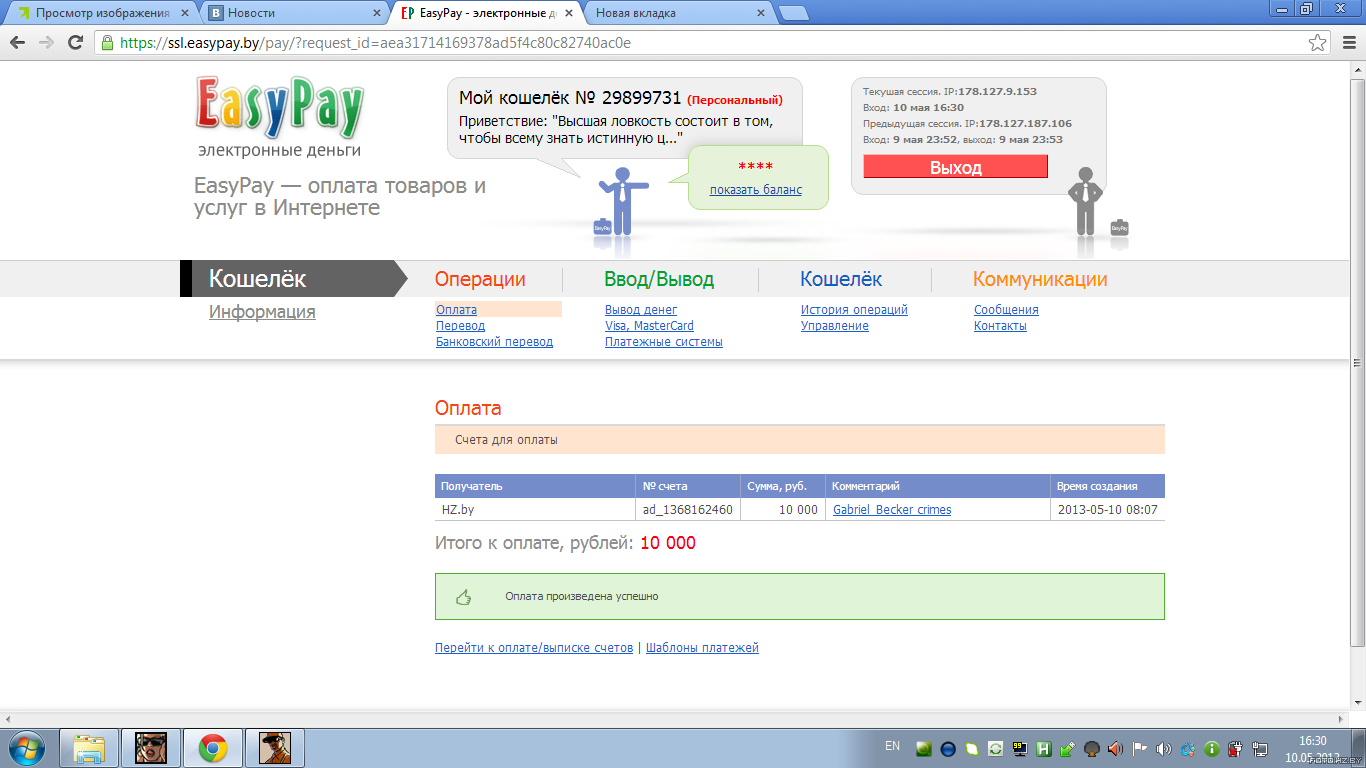Switch to the Новости tab
This screenshot has height=768, width=1366.
point(295,13)
